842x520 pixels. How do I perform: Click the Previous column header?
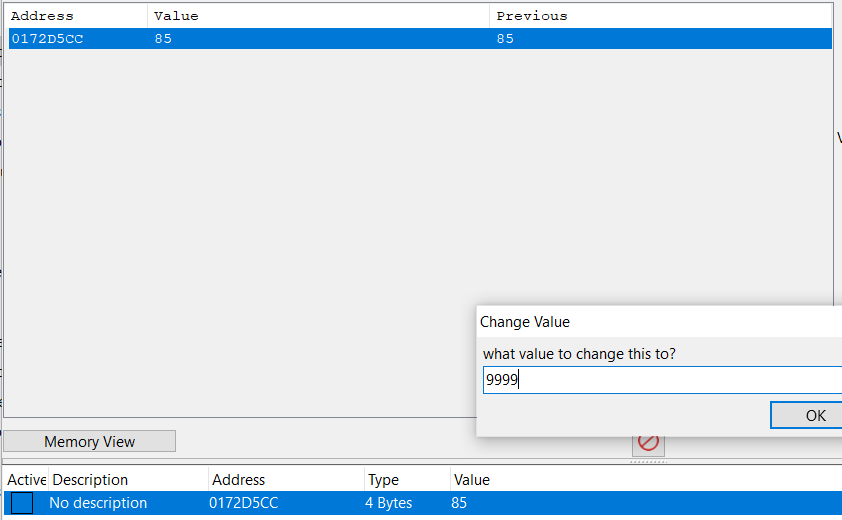[532, 16]
